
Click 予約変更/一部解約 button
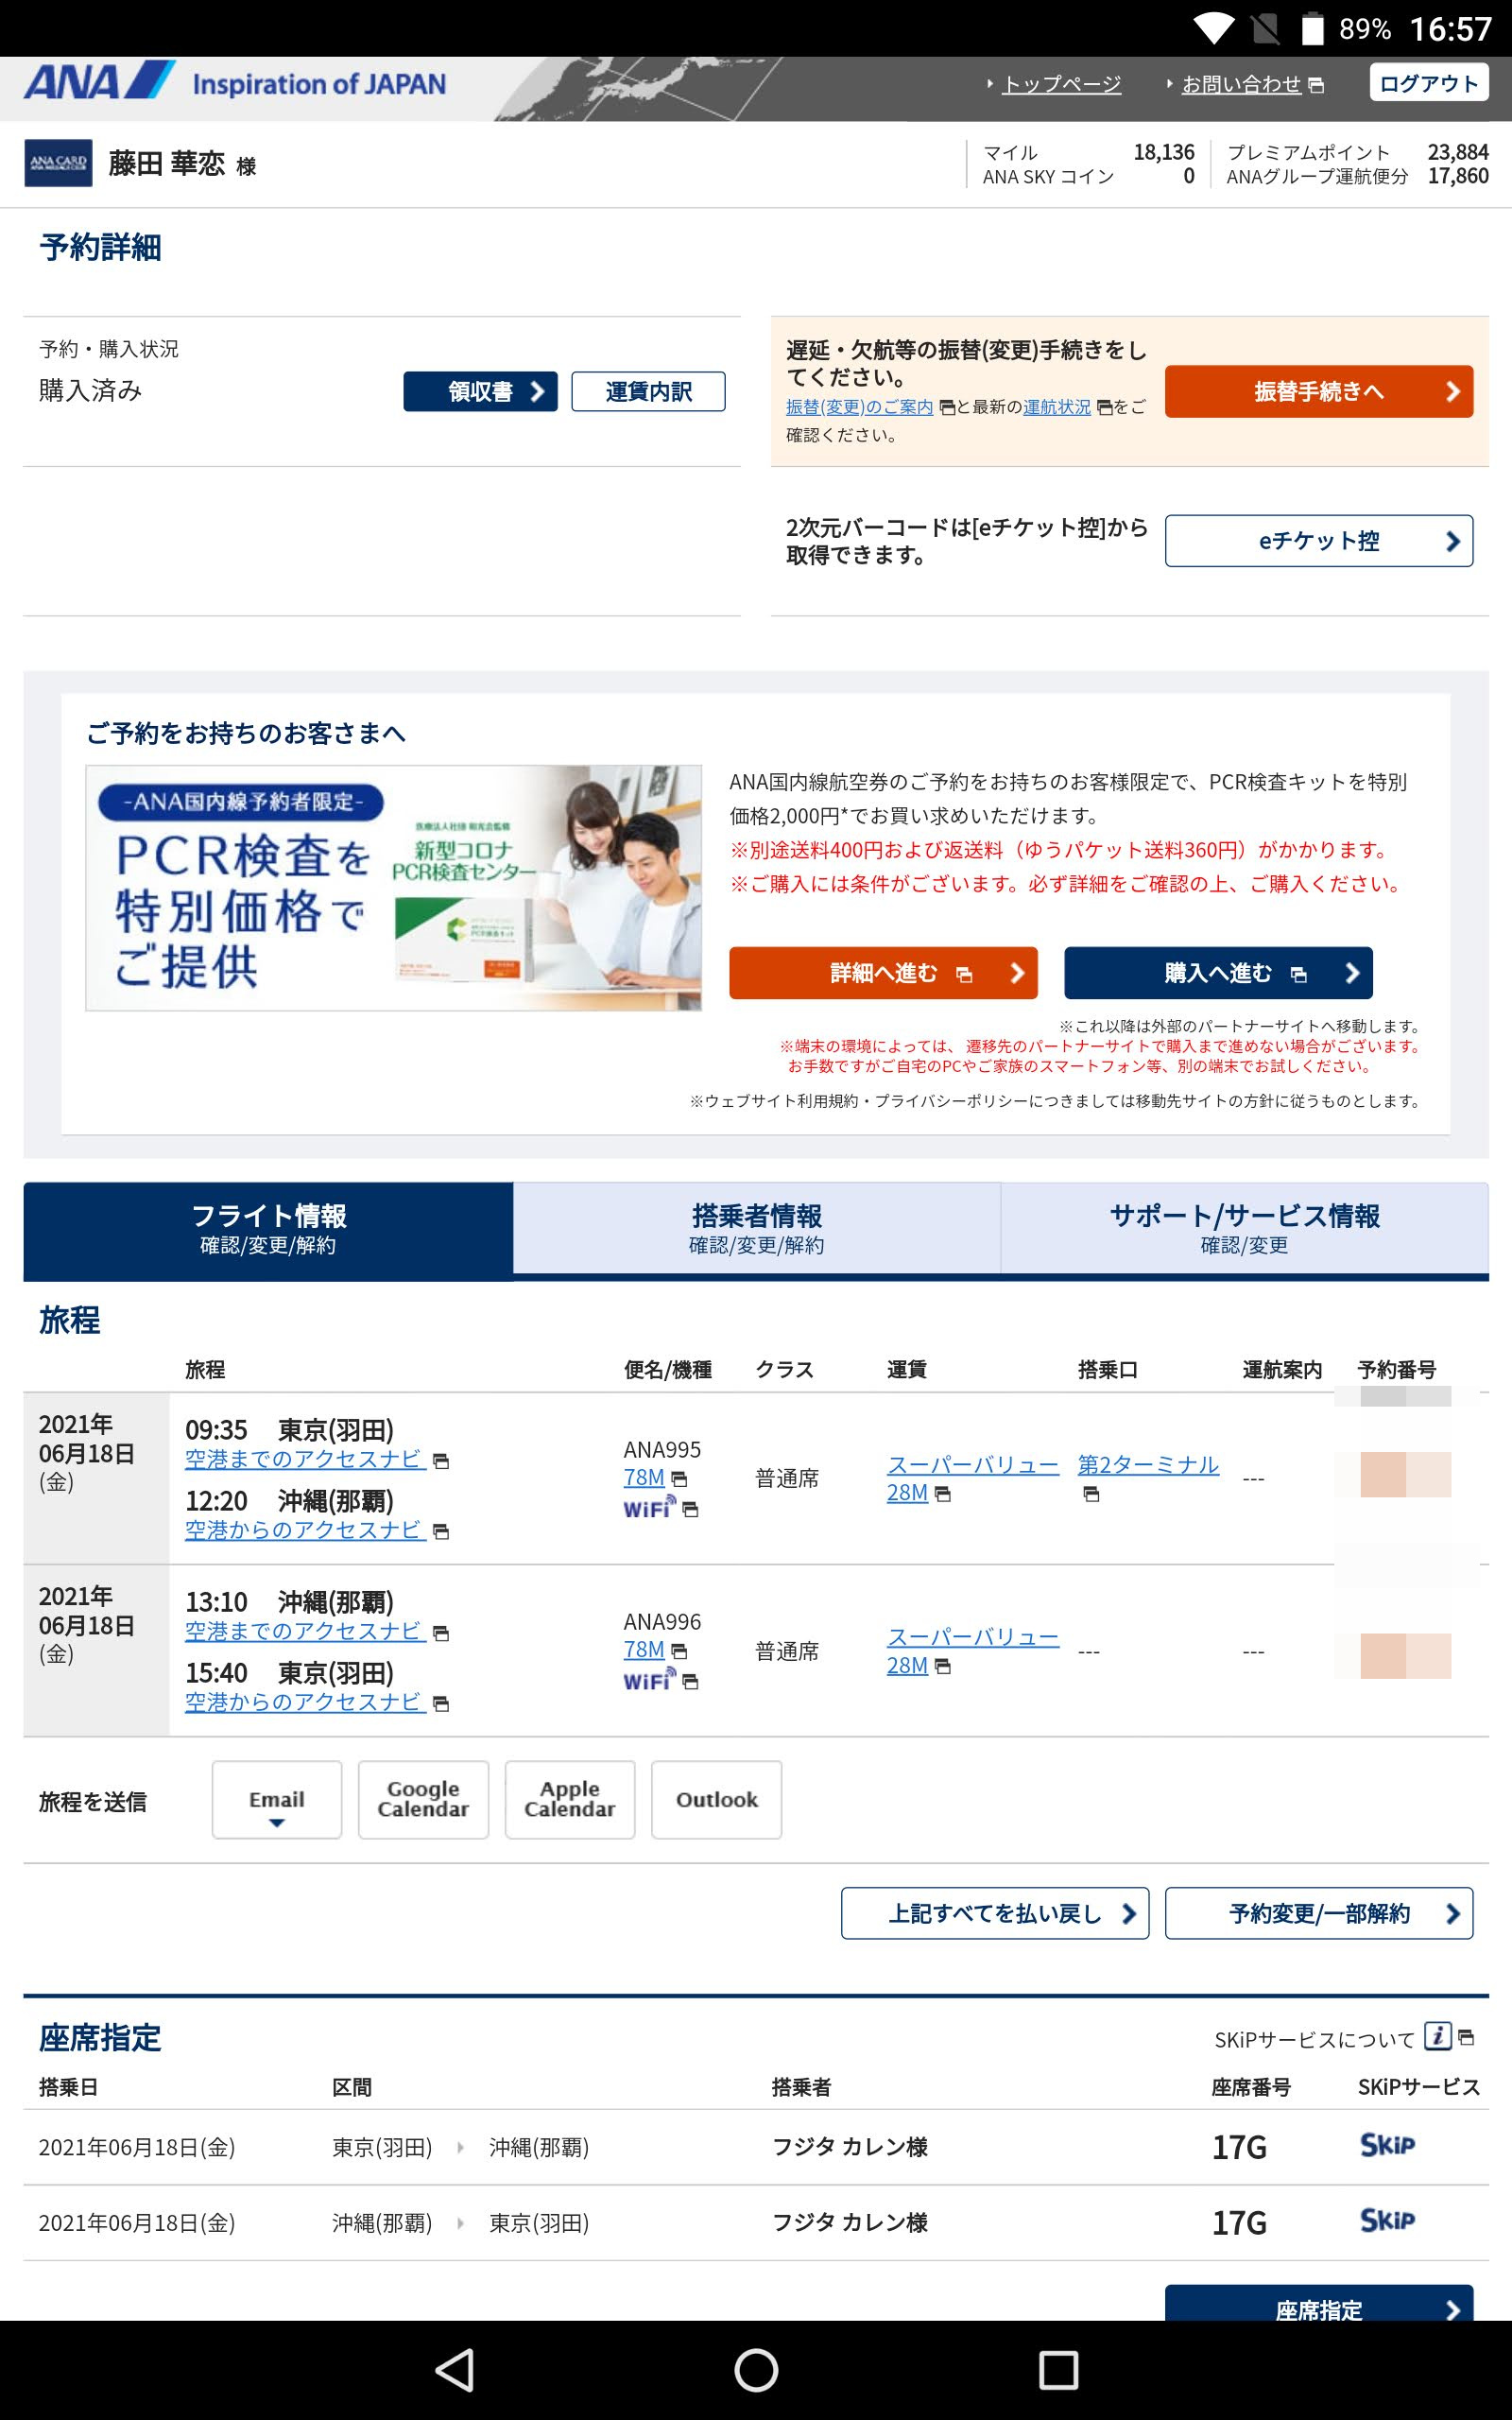coord(1318,1913)
